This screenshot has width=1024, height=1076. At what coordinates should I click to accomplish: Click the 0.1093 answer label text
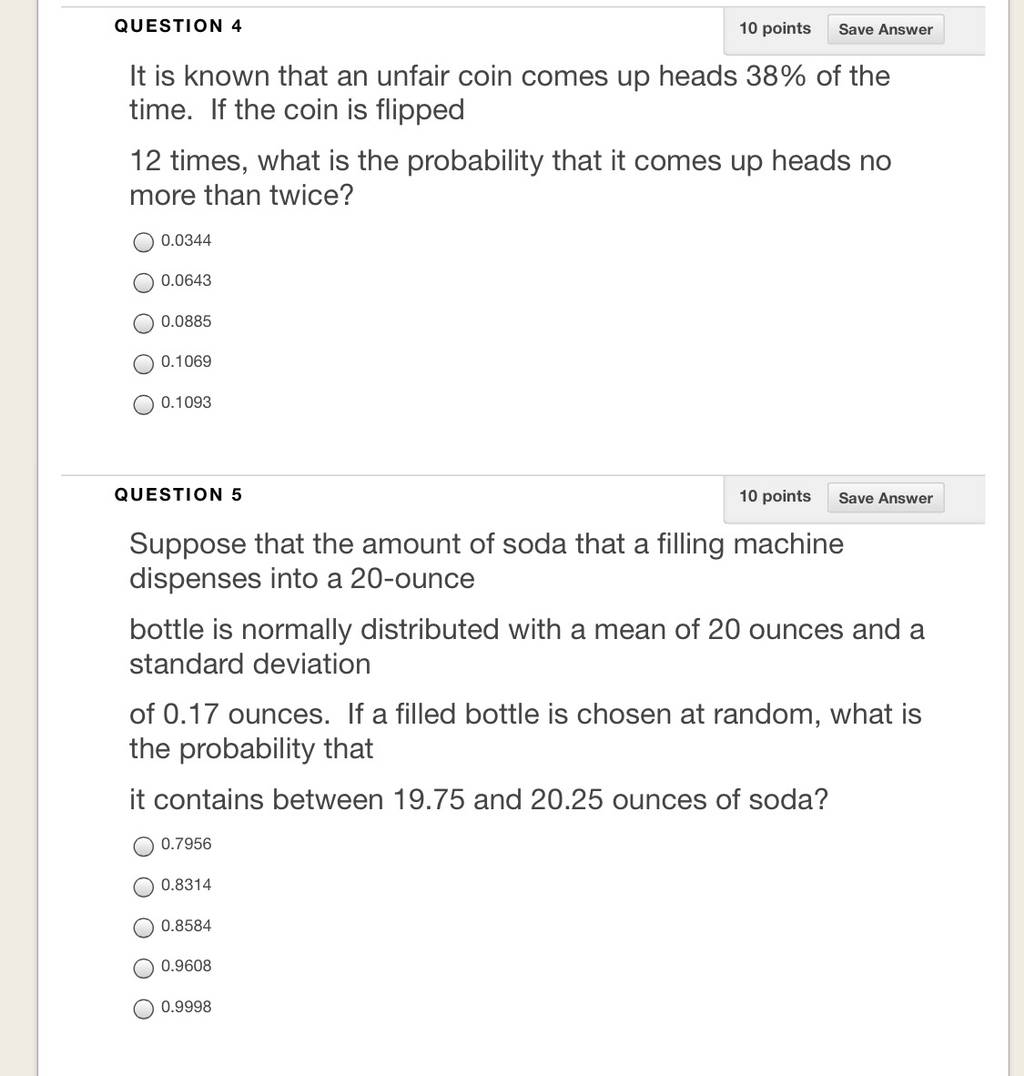pos(186,402)
